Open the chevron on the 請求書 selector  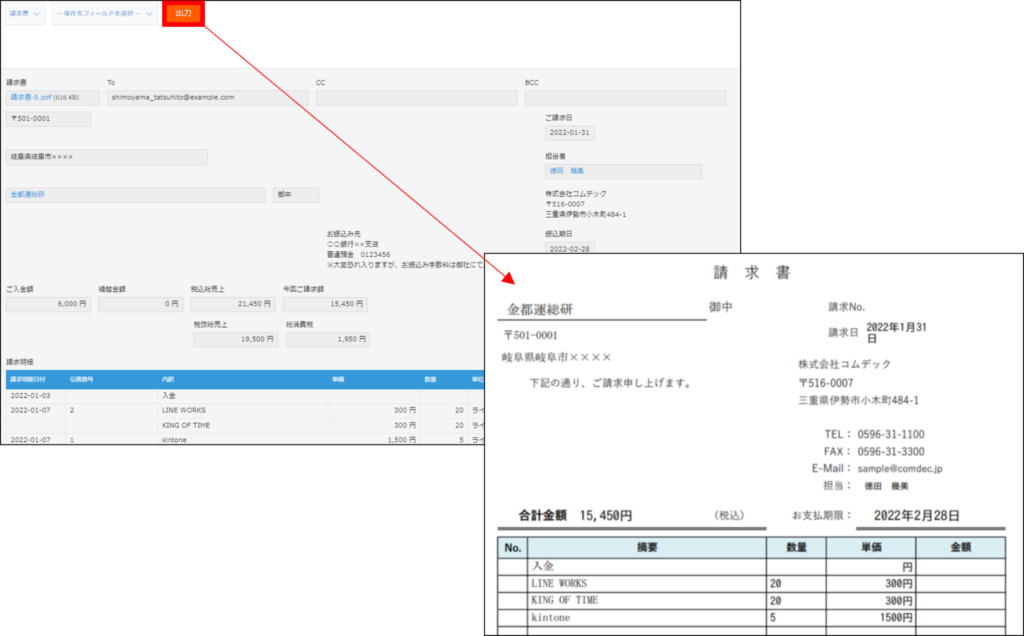pos(37,14)
